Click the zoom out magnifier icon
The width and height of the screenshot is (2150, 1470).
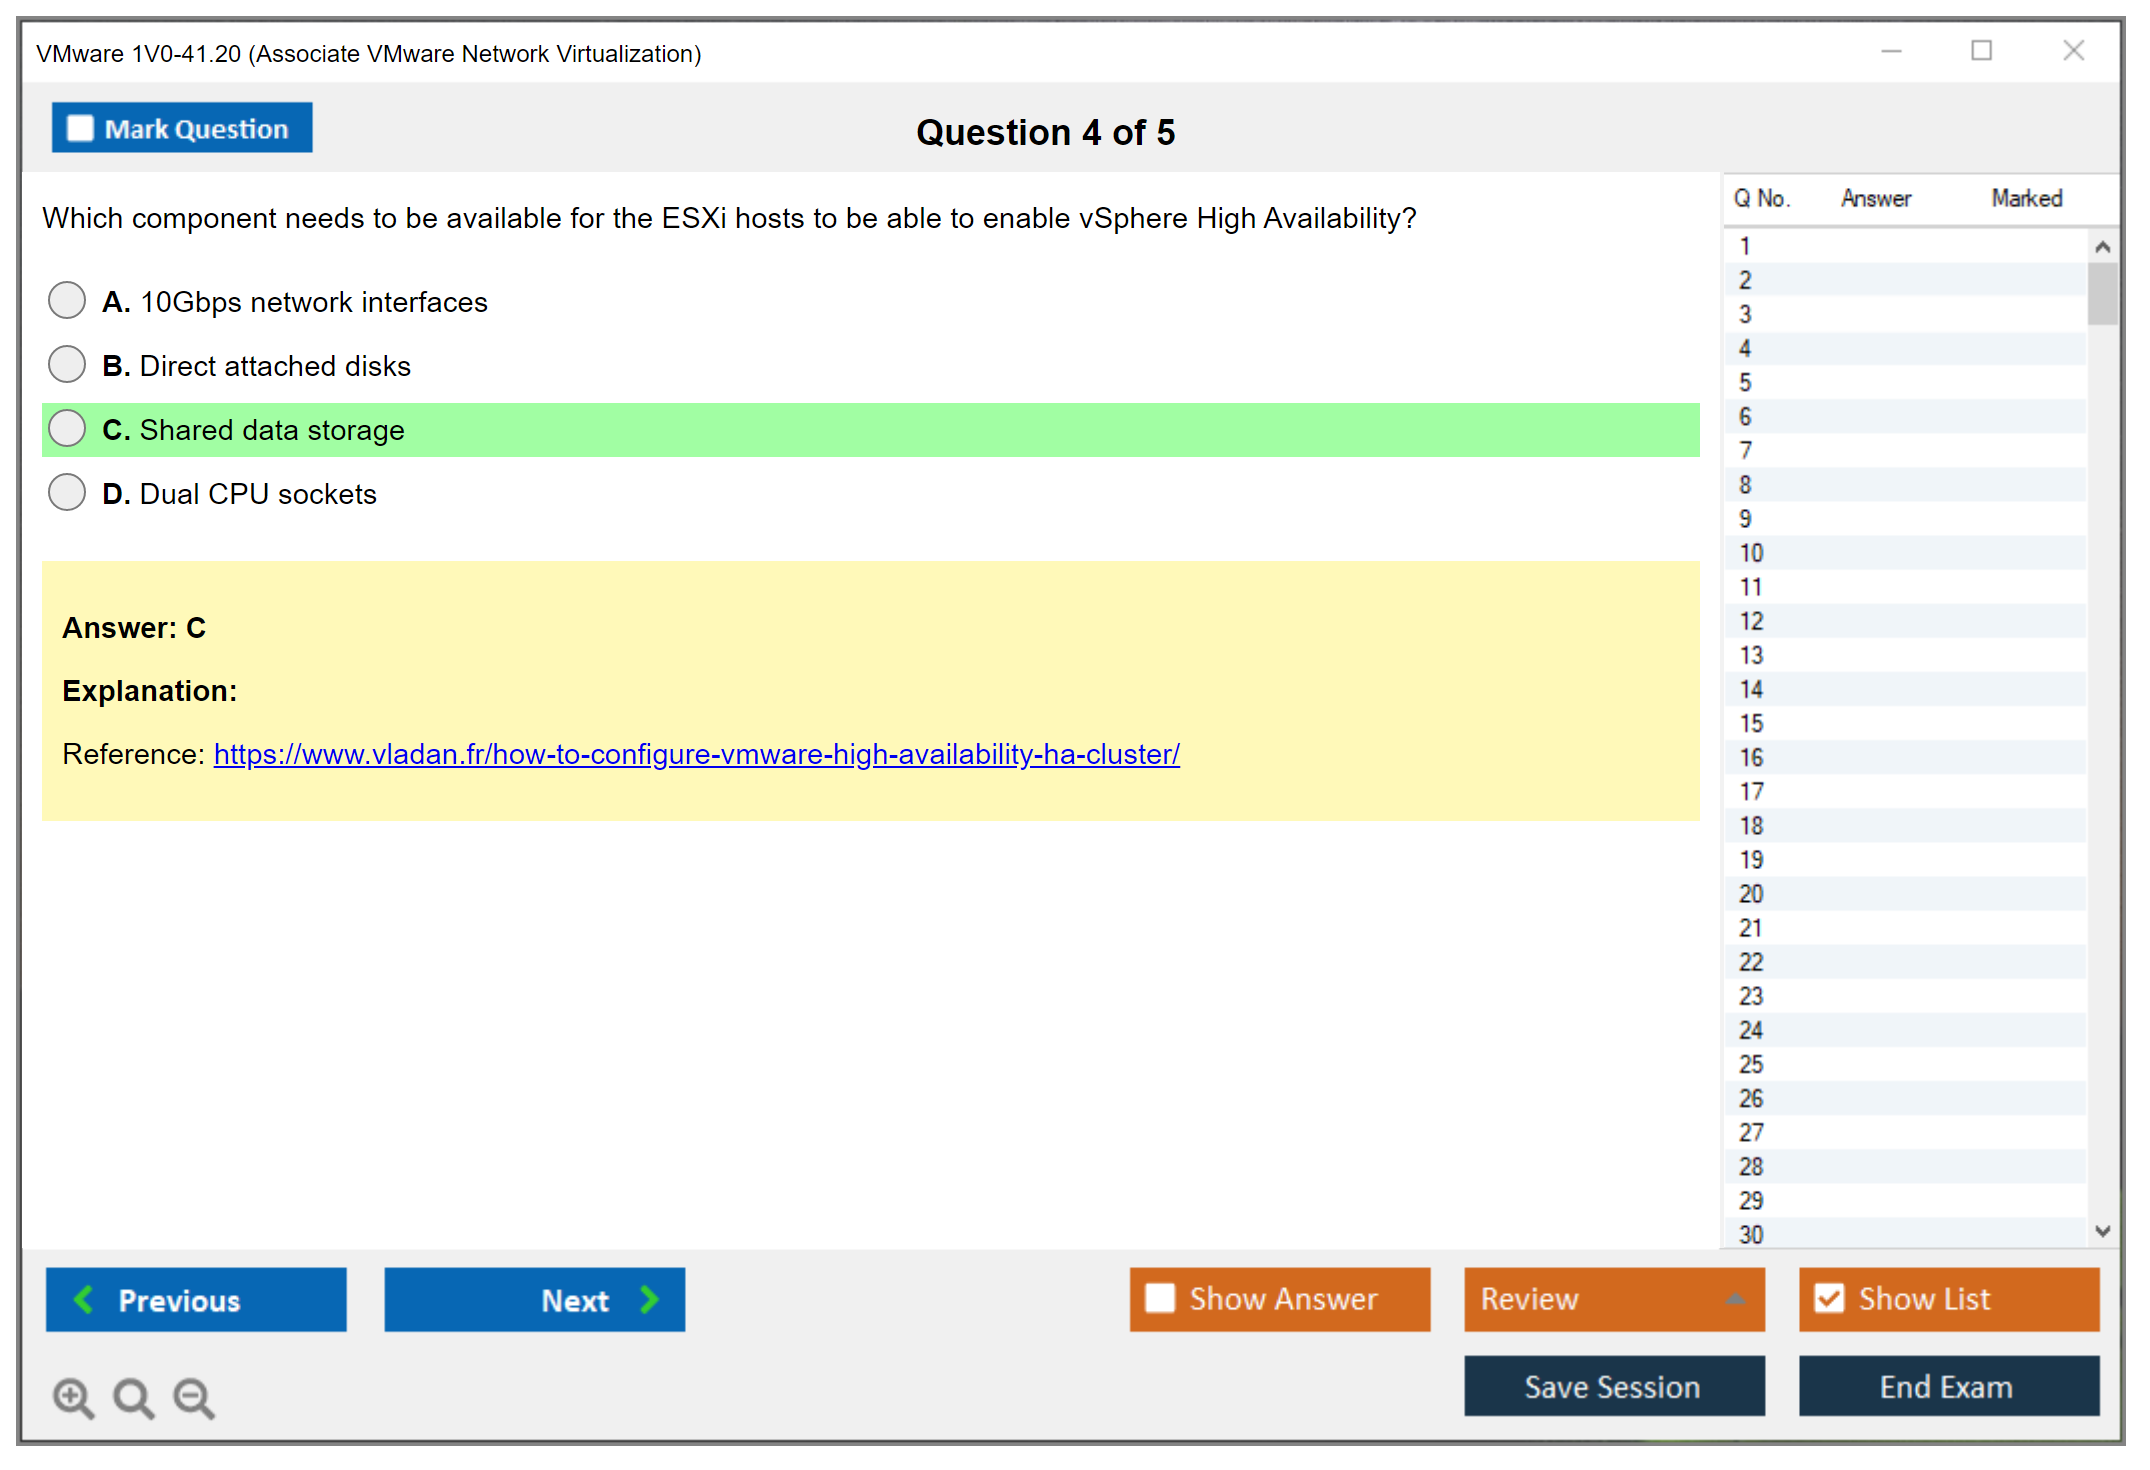(x=194, y=1397)
